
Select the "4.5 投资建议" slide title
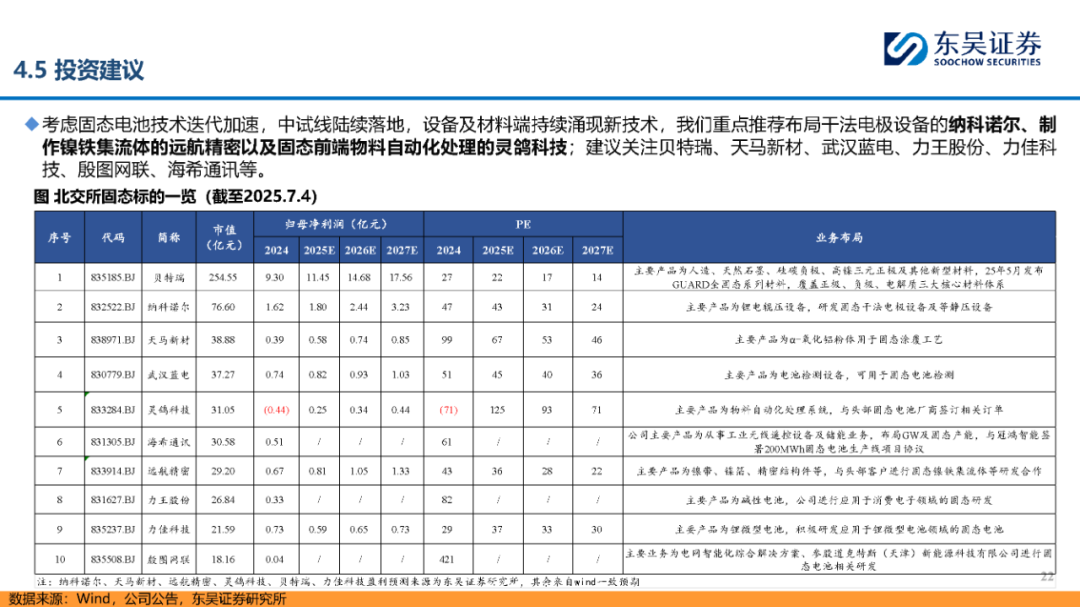79,70
